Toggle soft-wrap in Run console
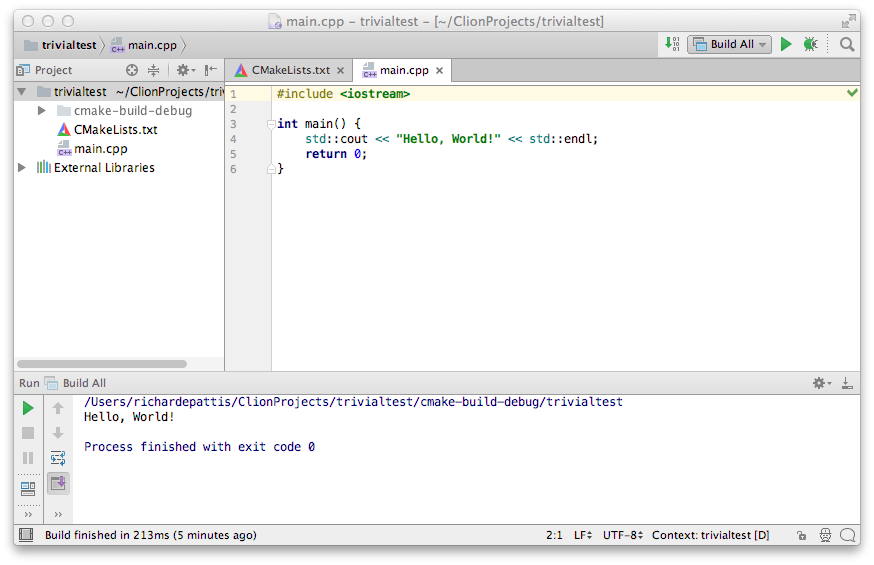This screenshot has height=565, width=874. click(x=58, y=458)
